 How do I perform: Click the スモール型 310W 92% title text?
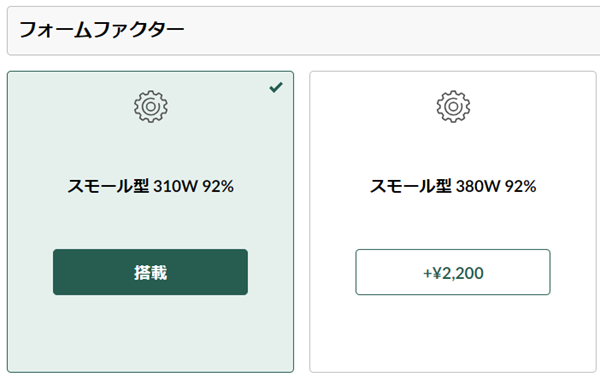click(150, 186)
